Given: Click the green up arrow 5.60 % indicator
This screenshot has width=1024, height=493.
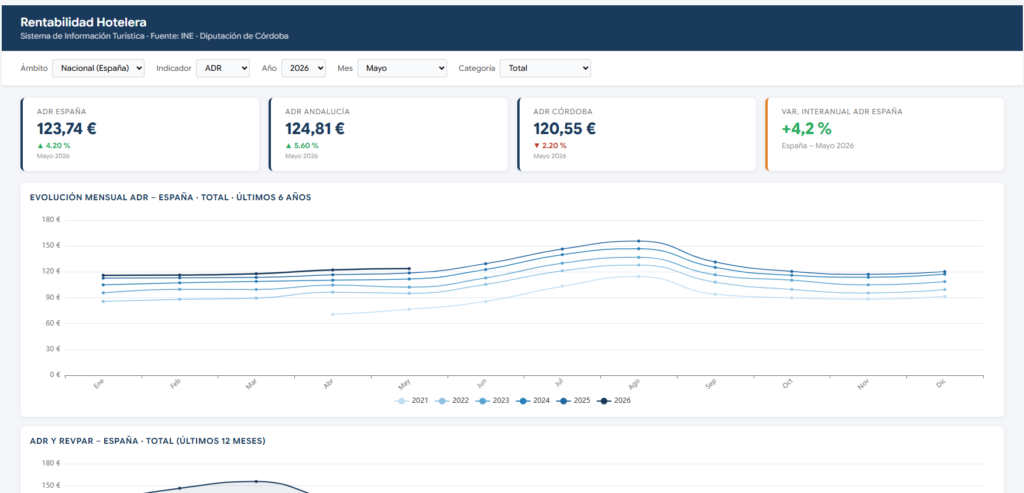Looking at the screenshot, I should pos(302,146).
